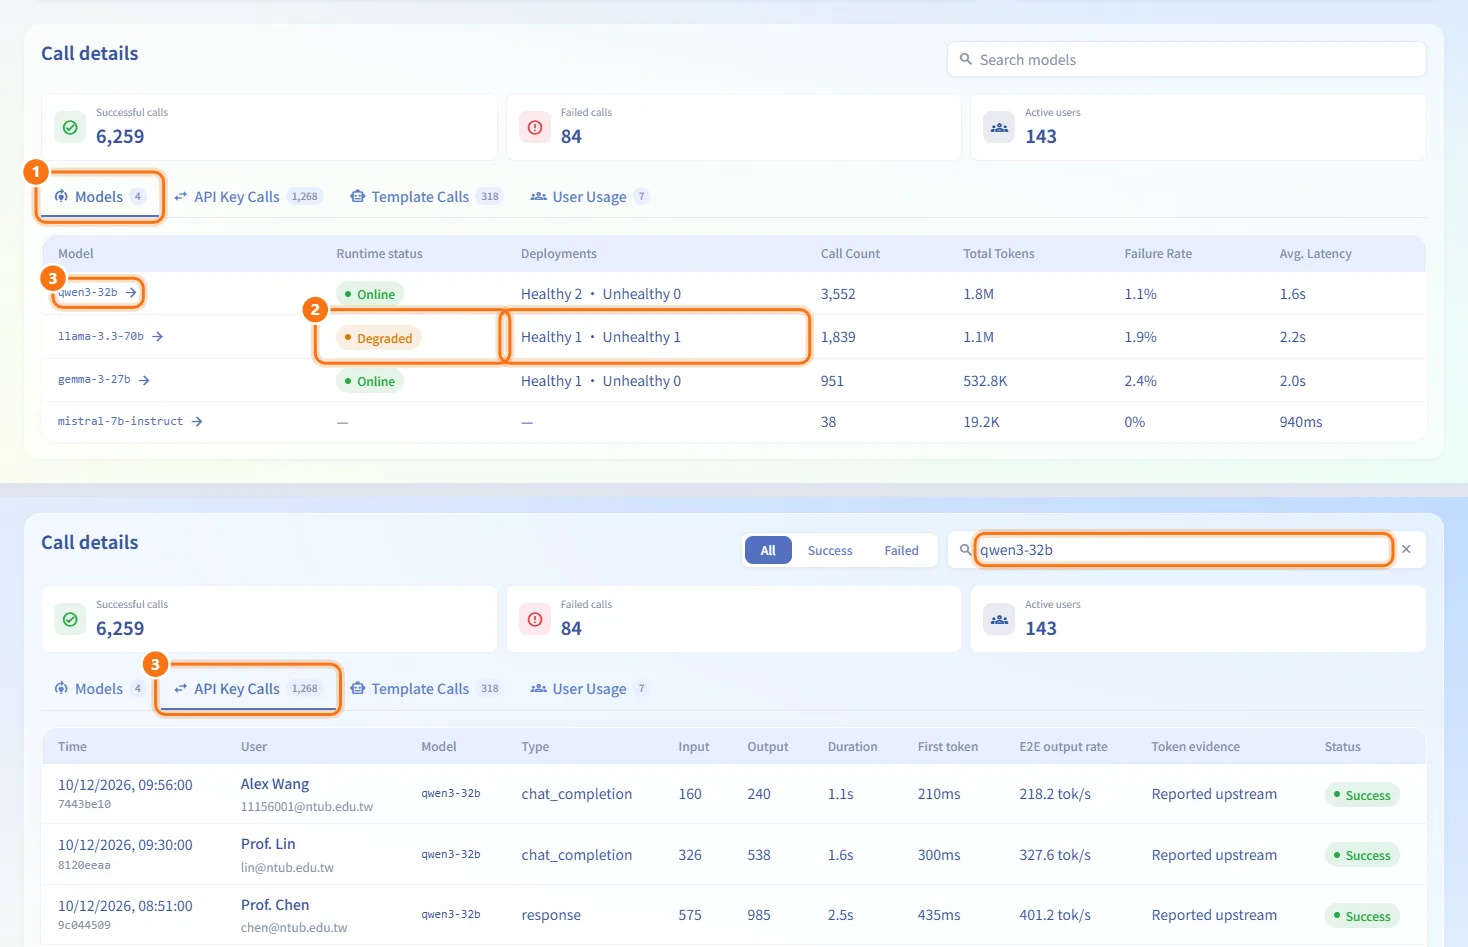This screenshot has width=1468, height=947.
Task: Open the Models tab in the upper panel
Action: click(100, 197)
